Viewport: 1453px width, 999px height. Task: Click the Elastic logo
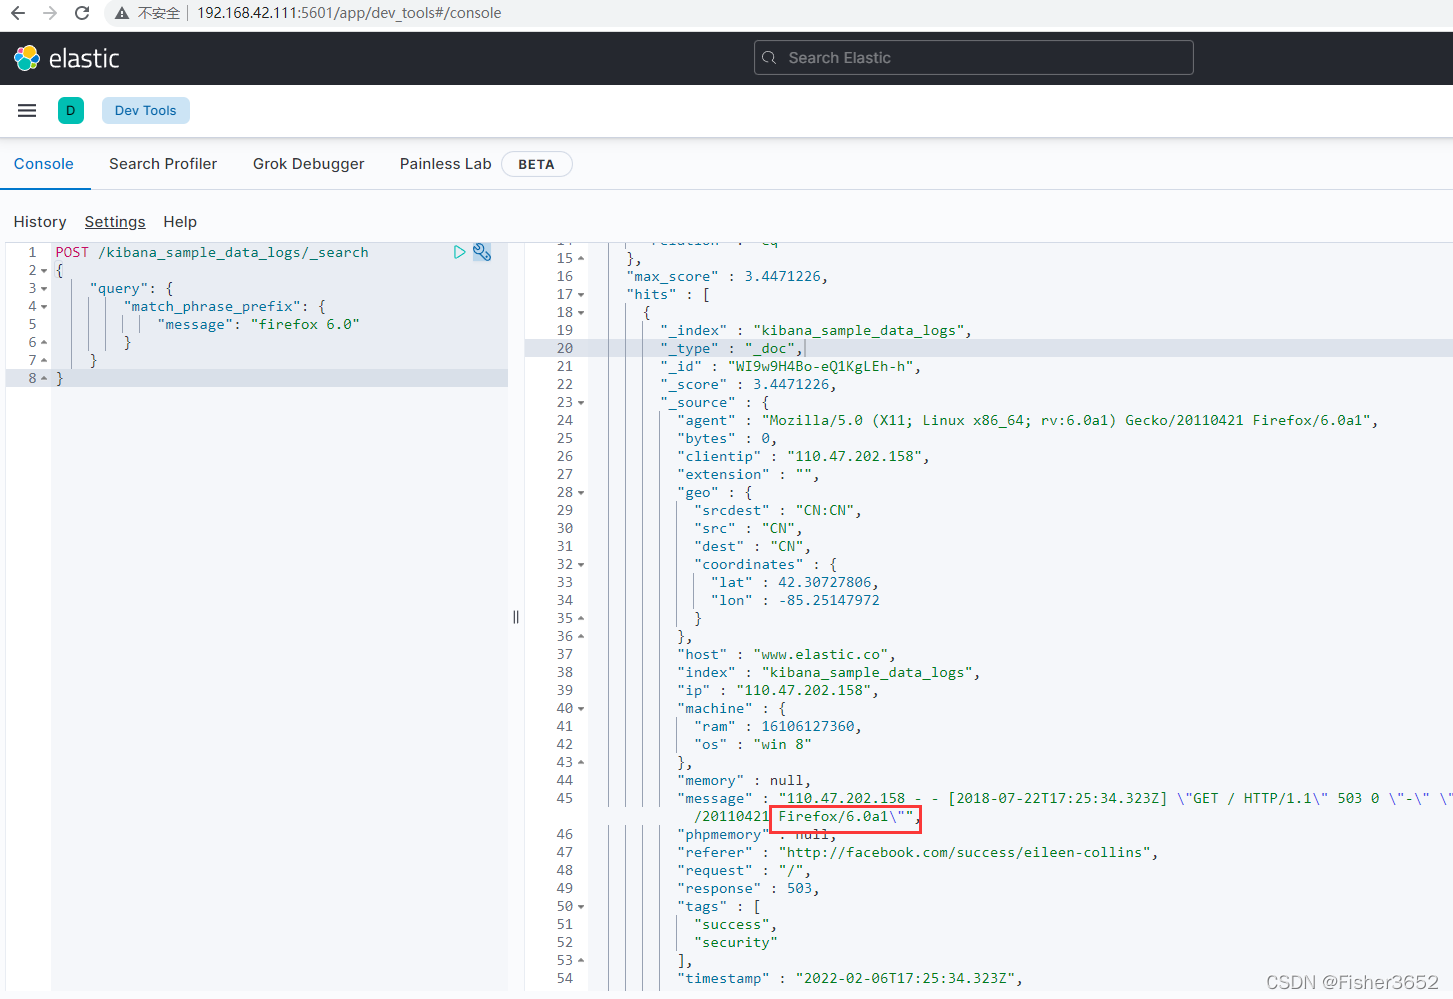pos(67,58)
